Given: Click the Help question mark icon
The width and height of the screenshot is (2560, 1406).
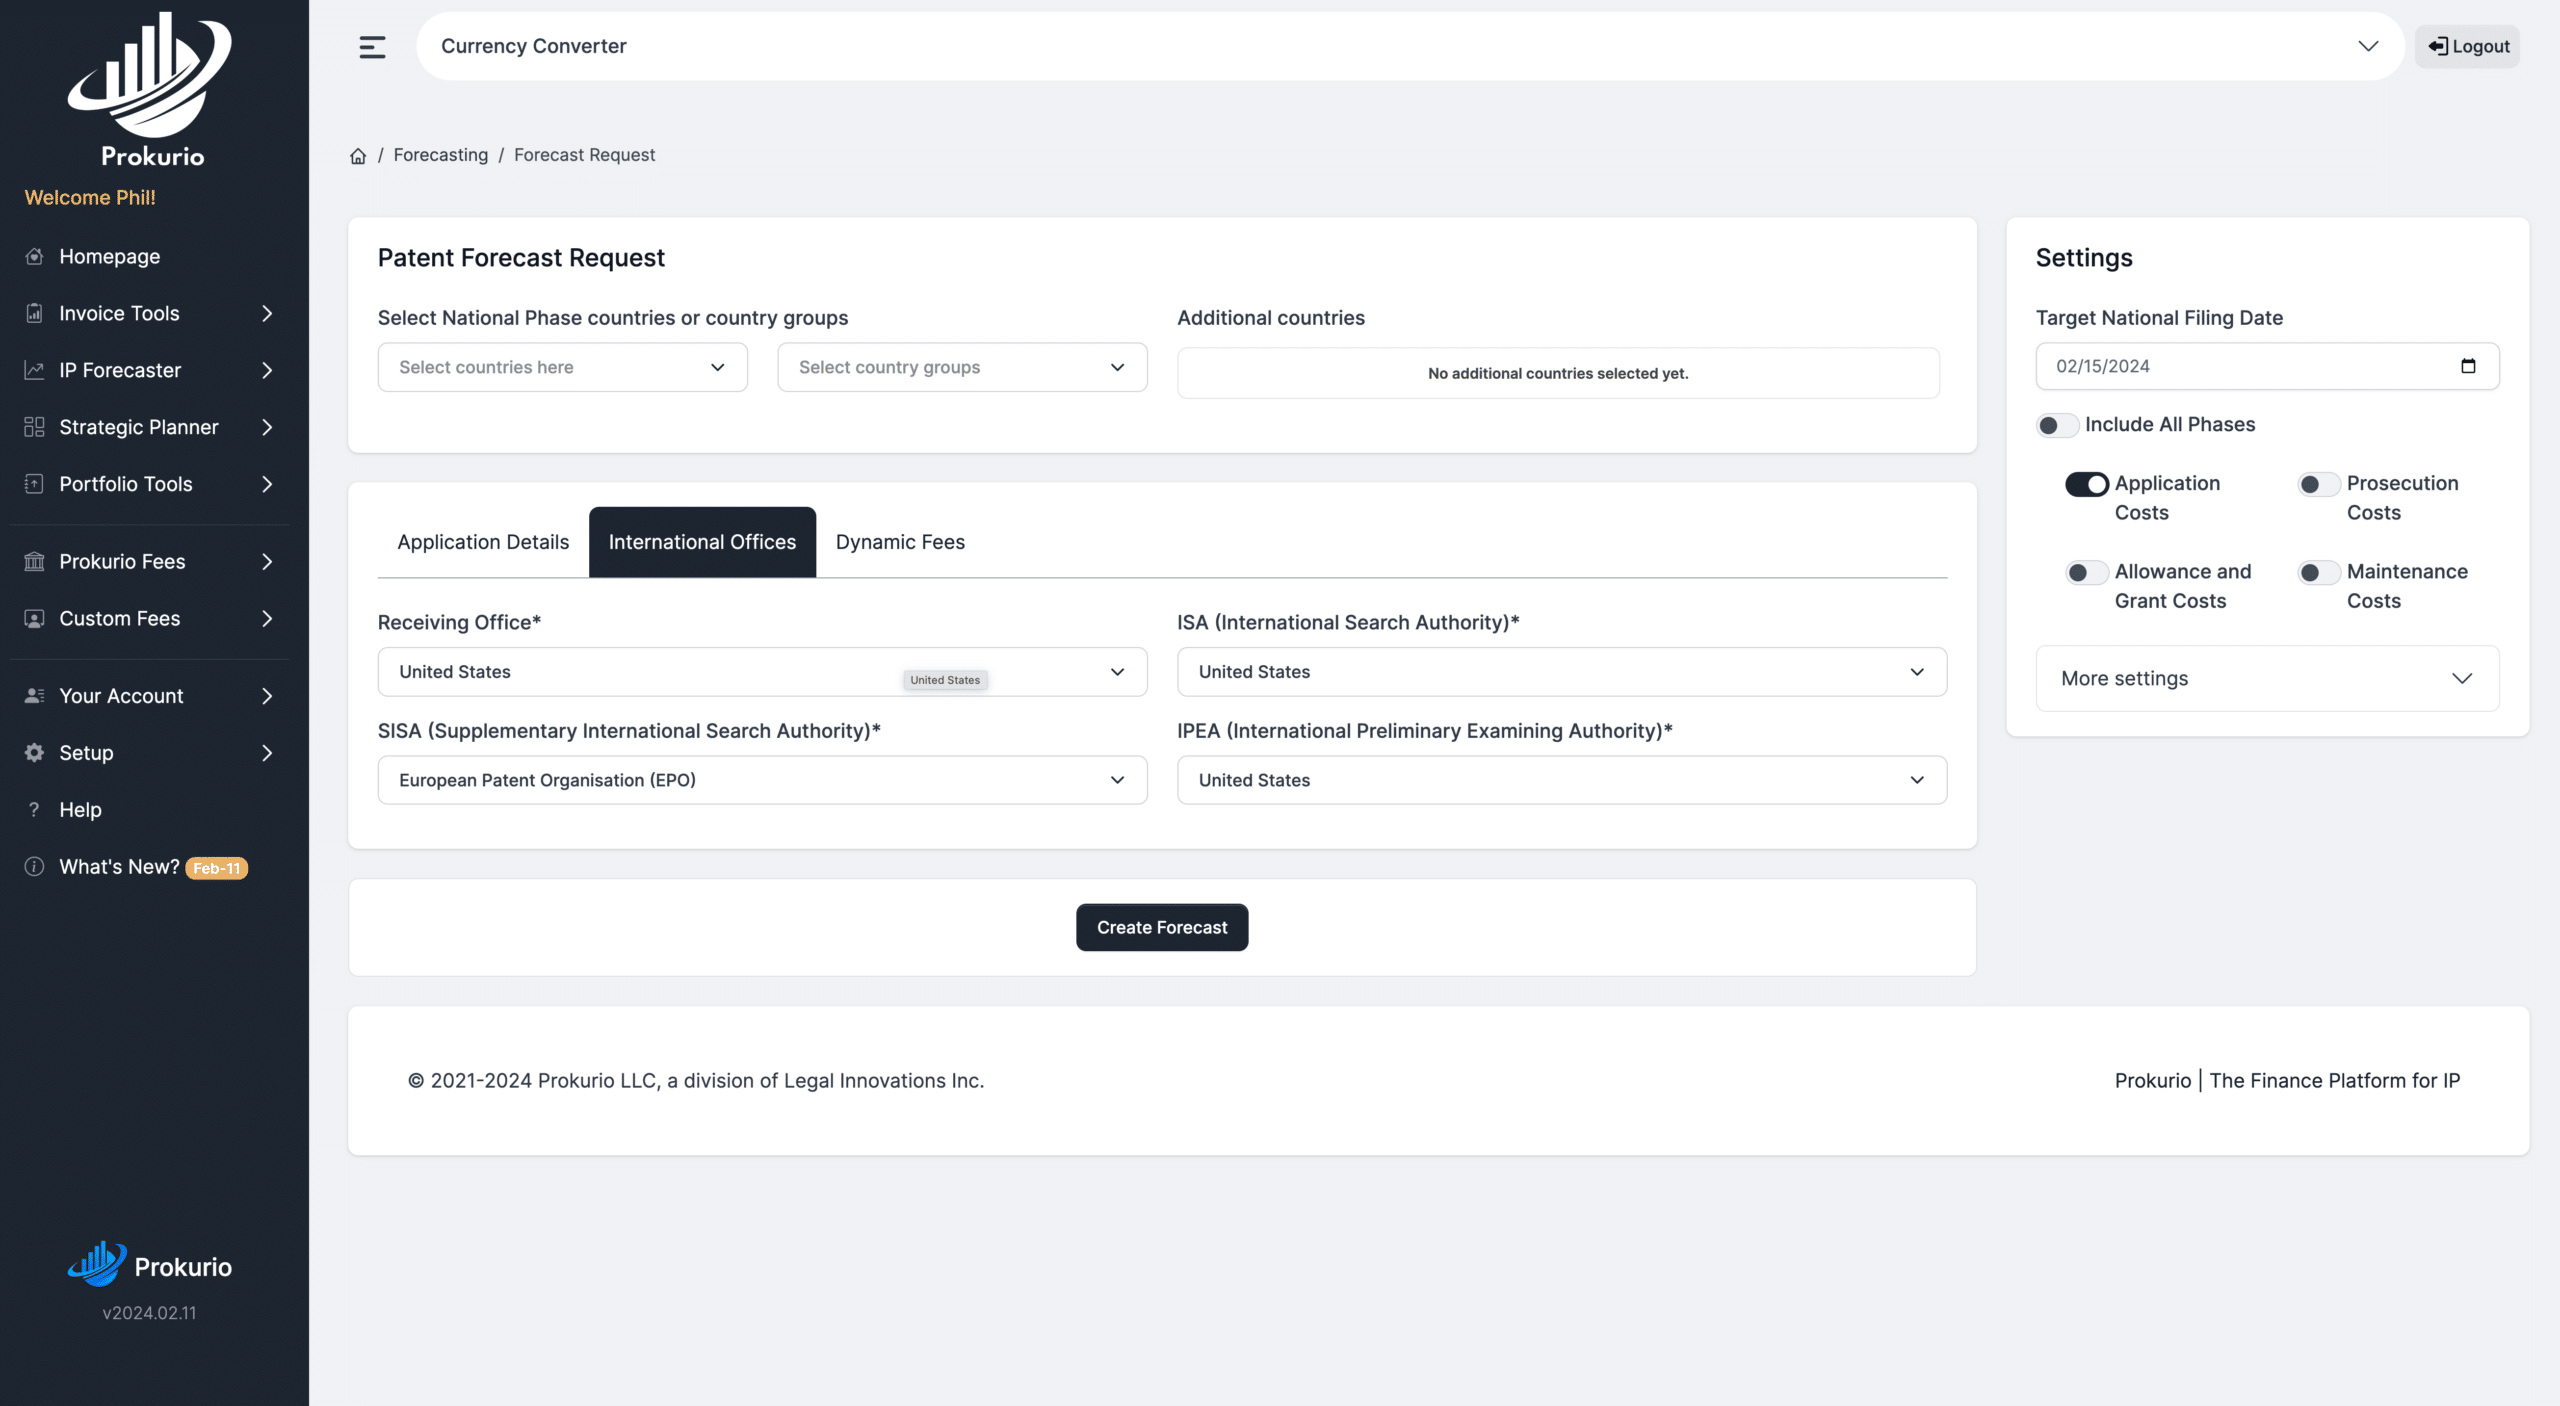Looking at the screenshot, I should coord(34,809).
